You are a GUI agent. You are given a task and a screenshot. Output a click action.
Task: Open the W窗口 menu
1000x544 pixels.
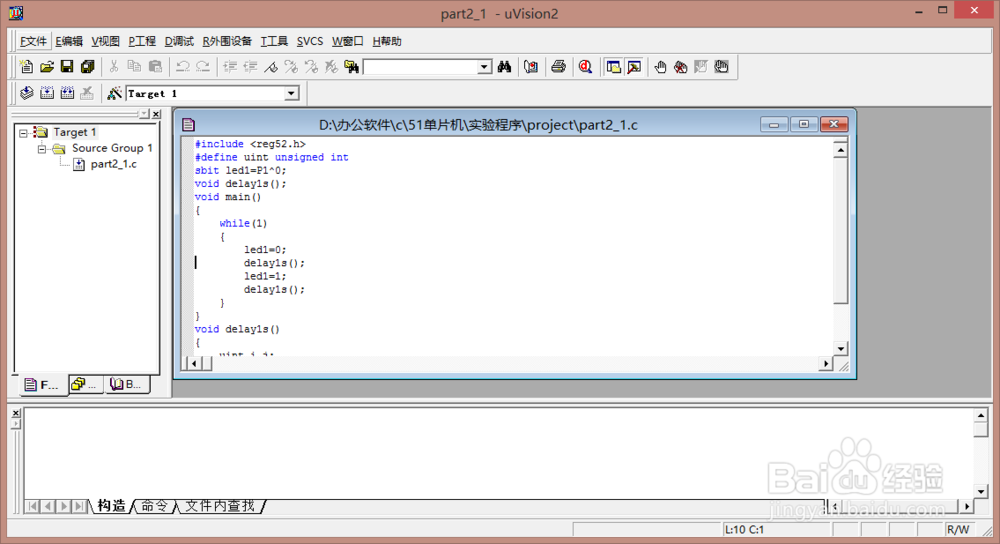[348, 41]
